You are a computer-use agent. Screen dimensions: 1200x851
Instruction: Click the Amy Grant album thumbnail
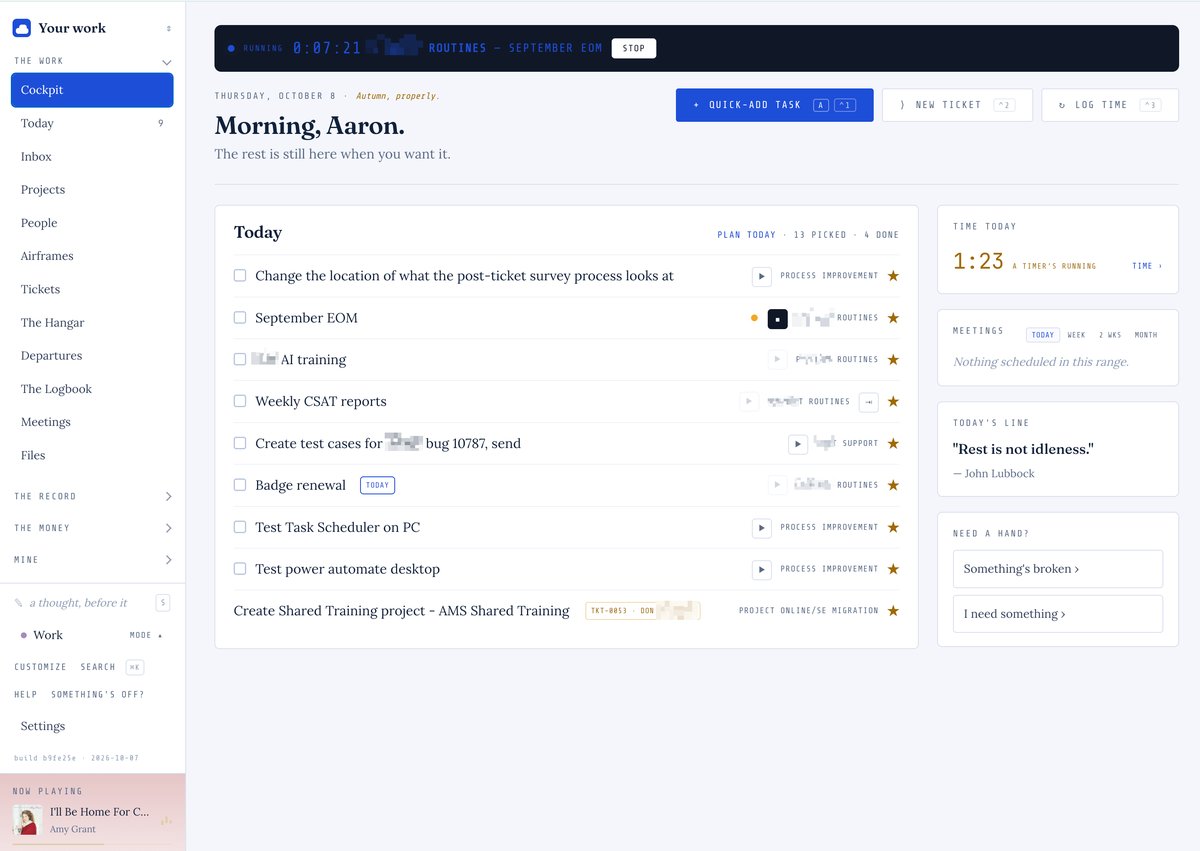coord(27,820)
